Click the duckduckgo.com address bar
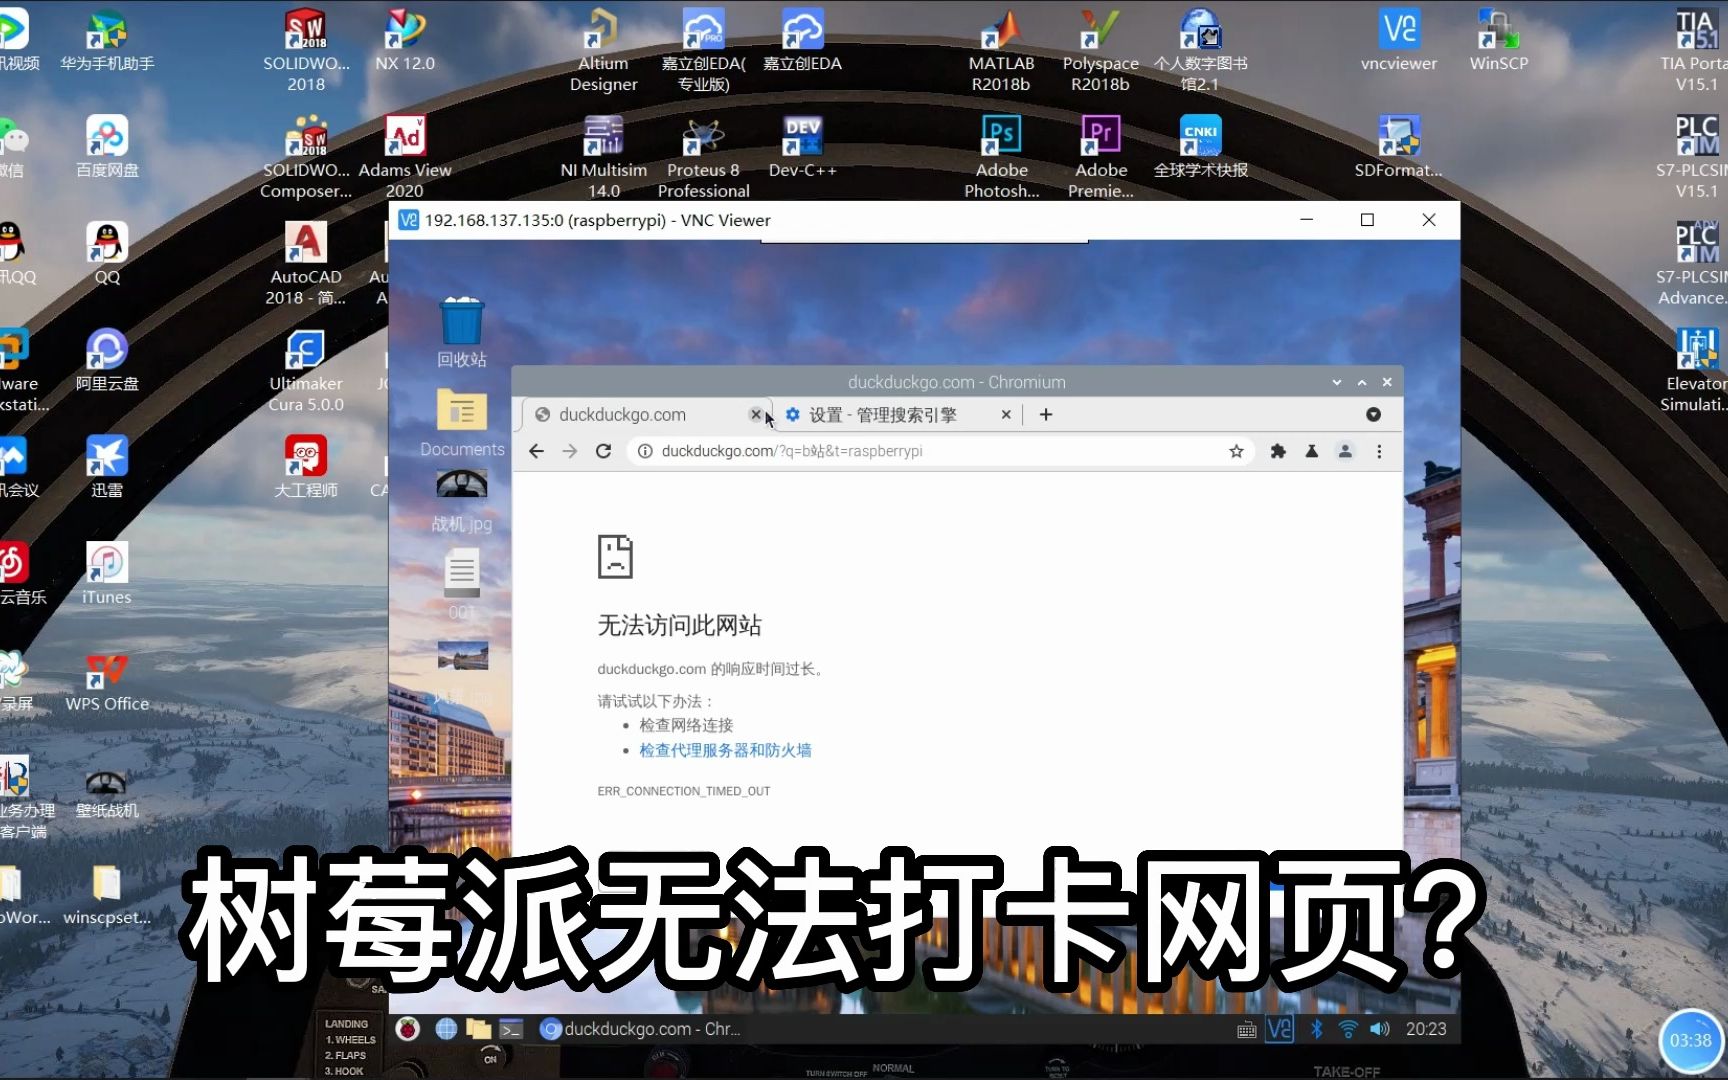1728x1080 pixels. coord(940,451)
